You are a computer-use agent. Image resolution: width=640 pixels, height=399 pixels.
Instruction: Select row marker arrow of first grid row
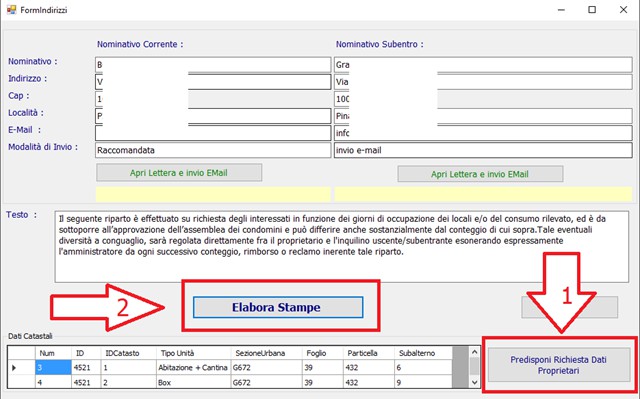[15, 368]
